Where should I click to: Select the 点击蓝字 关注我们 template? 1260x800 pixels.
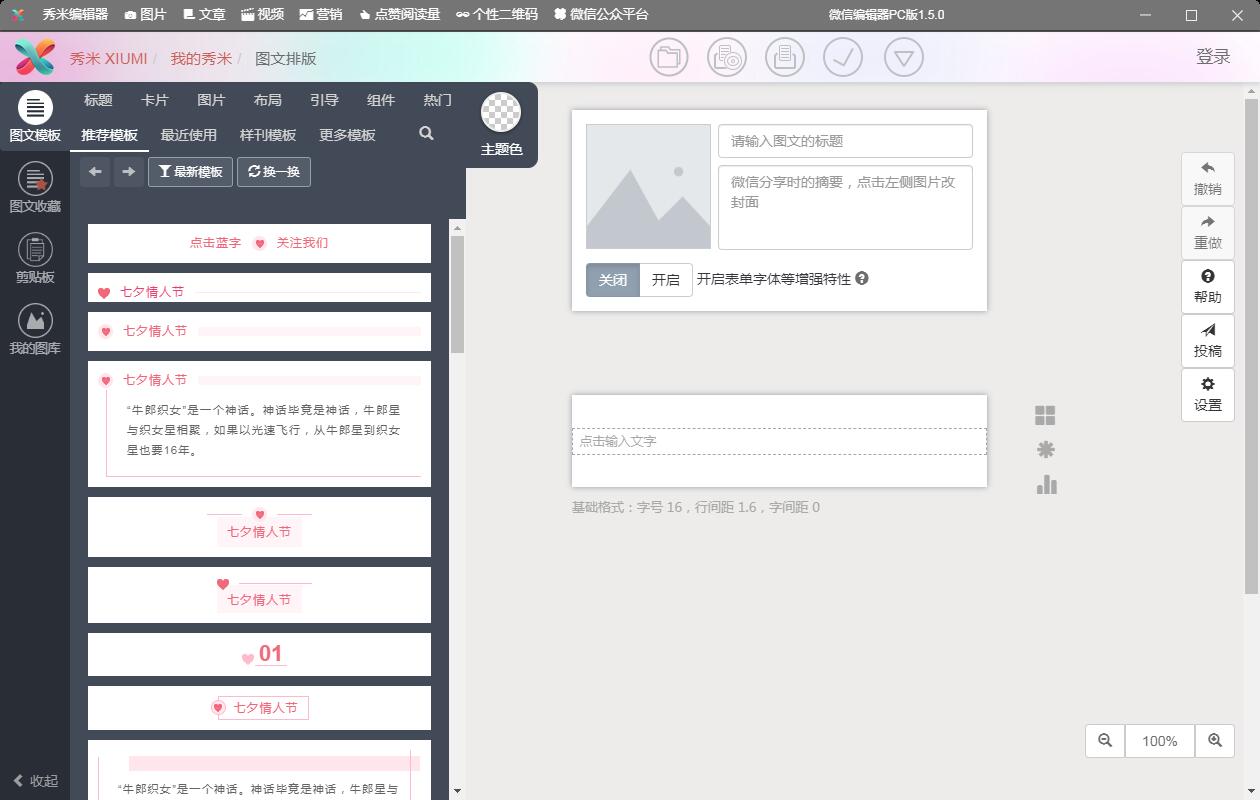(x=259, y=243)
